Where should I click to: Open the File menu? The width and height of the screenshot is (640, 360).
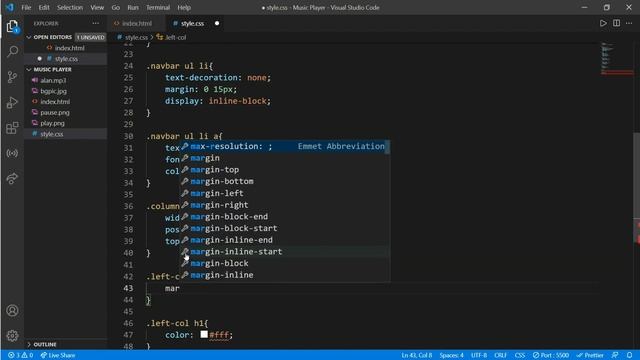pos(26,7)
